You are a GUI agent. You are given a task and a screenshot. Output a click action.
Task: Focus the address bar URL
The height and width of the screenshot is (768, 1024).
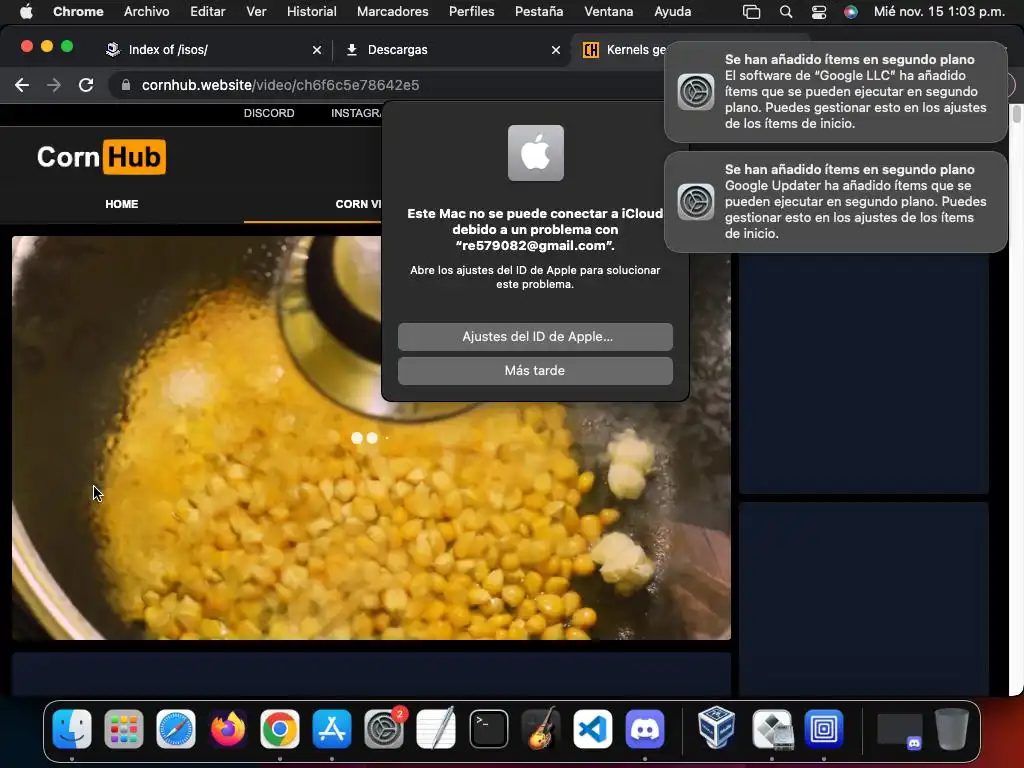tap(280, 85)
